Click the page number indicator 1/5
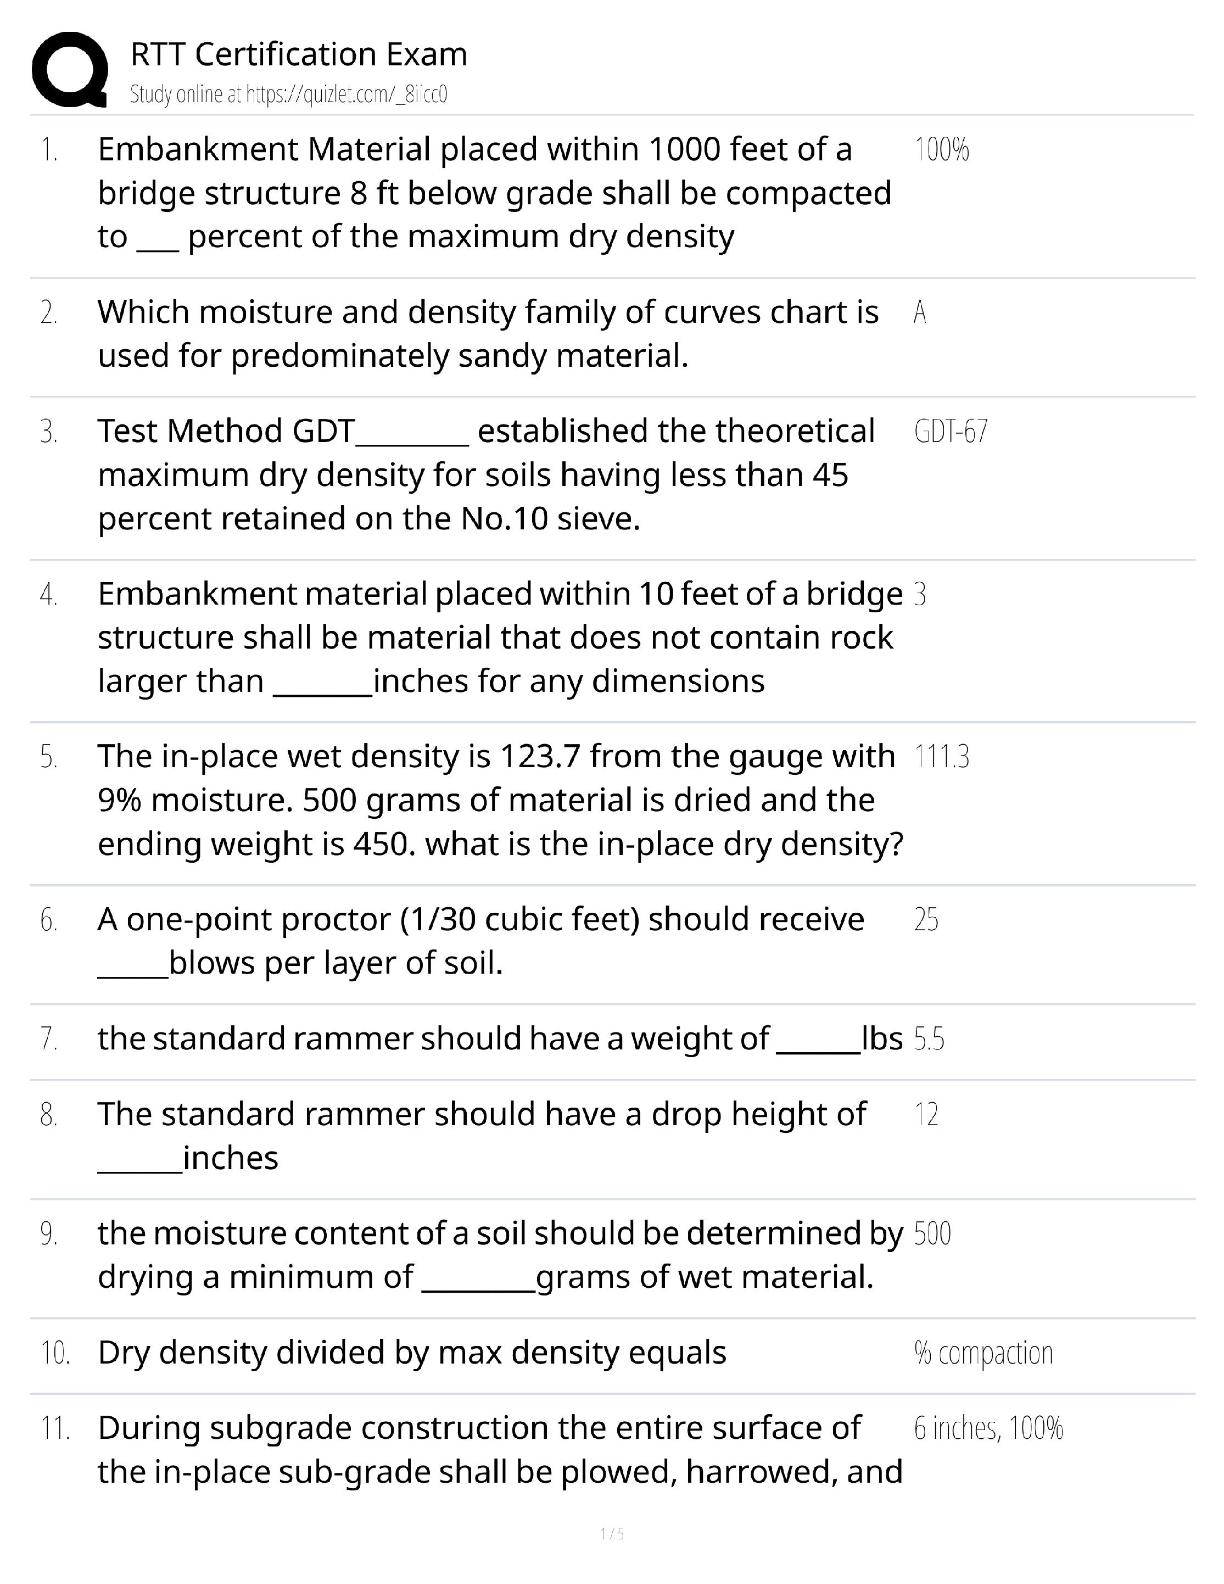This screenshot has width=1224, height=1584. click(x=611, y=1534)
